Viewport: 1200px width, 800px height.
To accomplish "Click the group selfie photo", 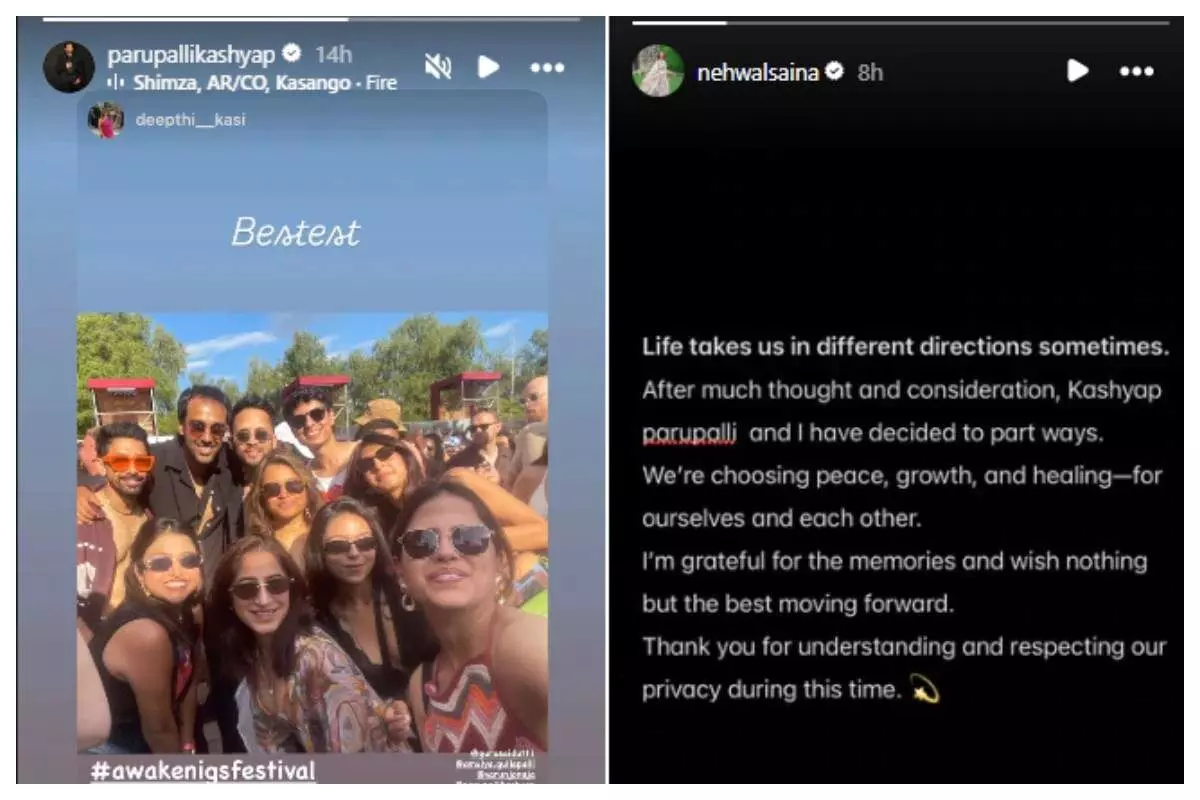I will coord(312,532).
